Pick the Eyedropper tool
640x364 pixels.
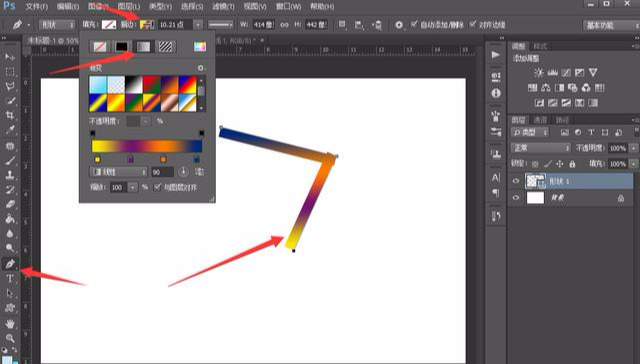(x=10, y=130)
